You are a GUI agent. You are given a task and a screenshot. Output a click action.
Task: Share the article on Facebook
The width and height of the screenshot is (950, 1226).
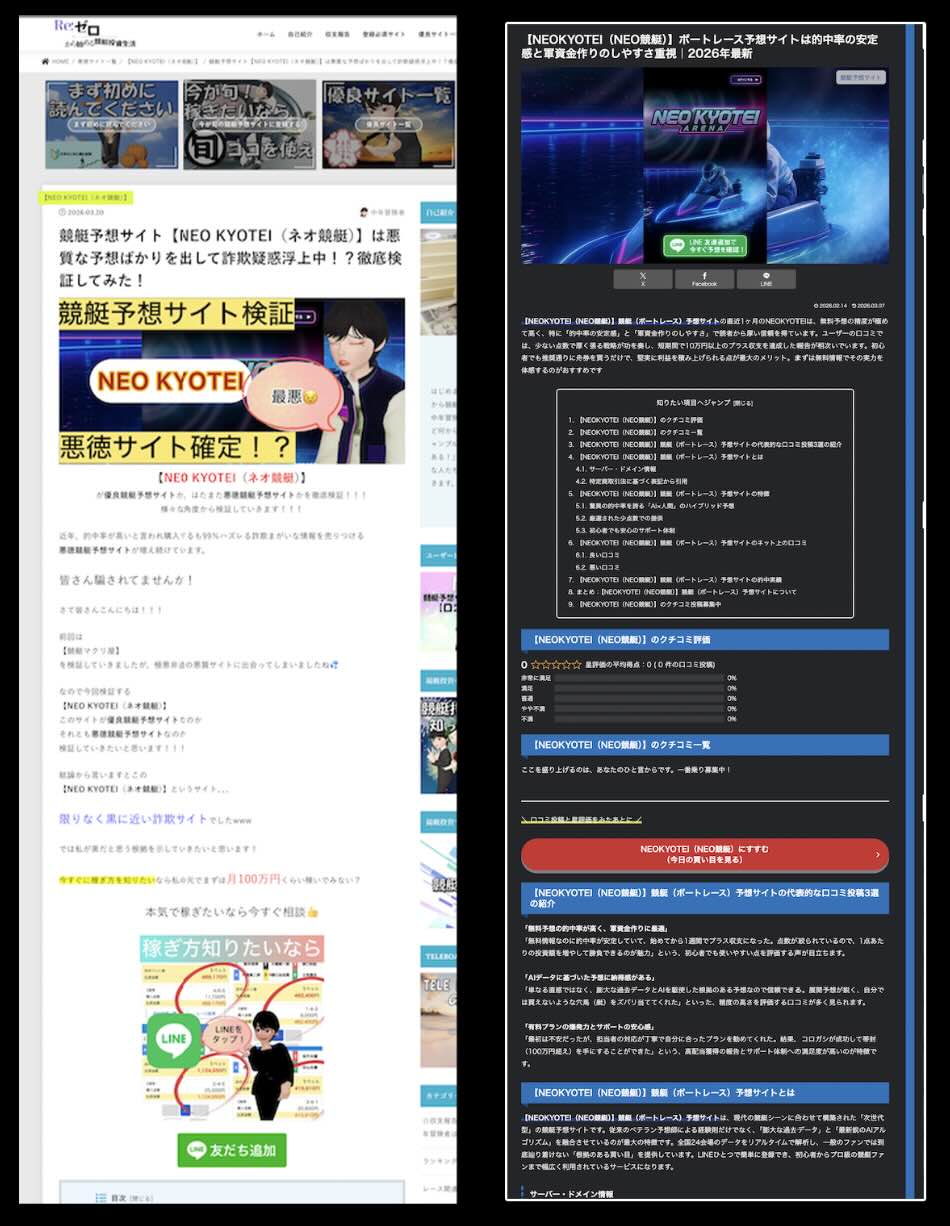pos(704,279)
